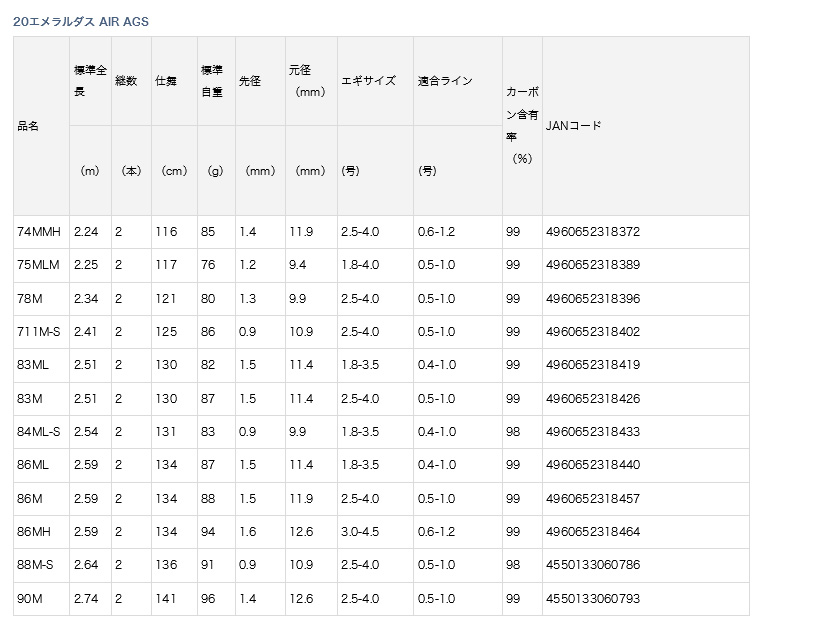Click JAN code 4960652318389

[593, 265]
